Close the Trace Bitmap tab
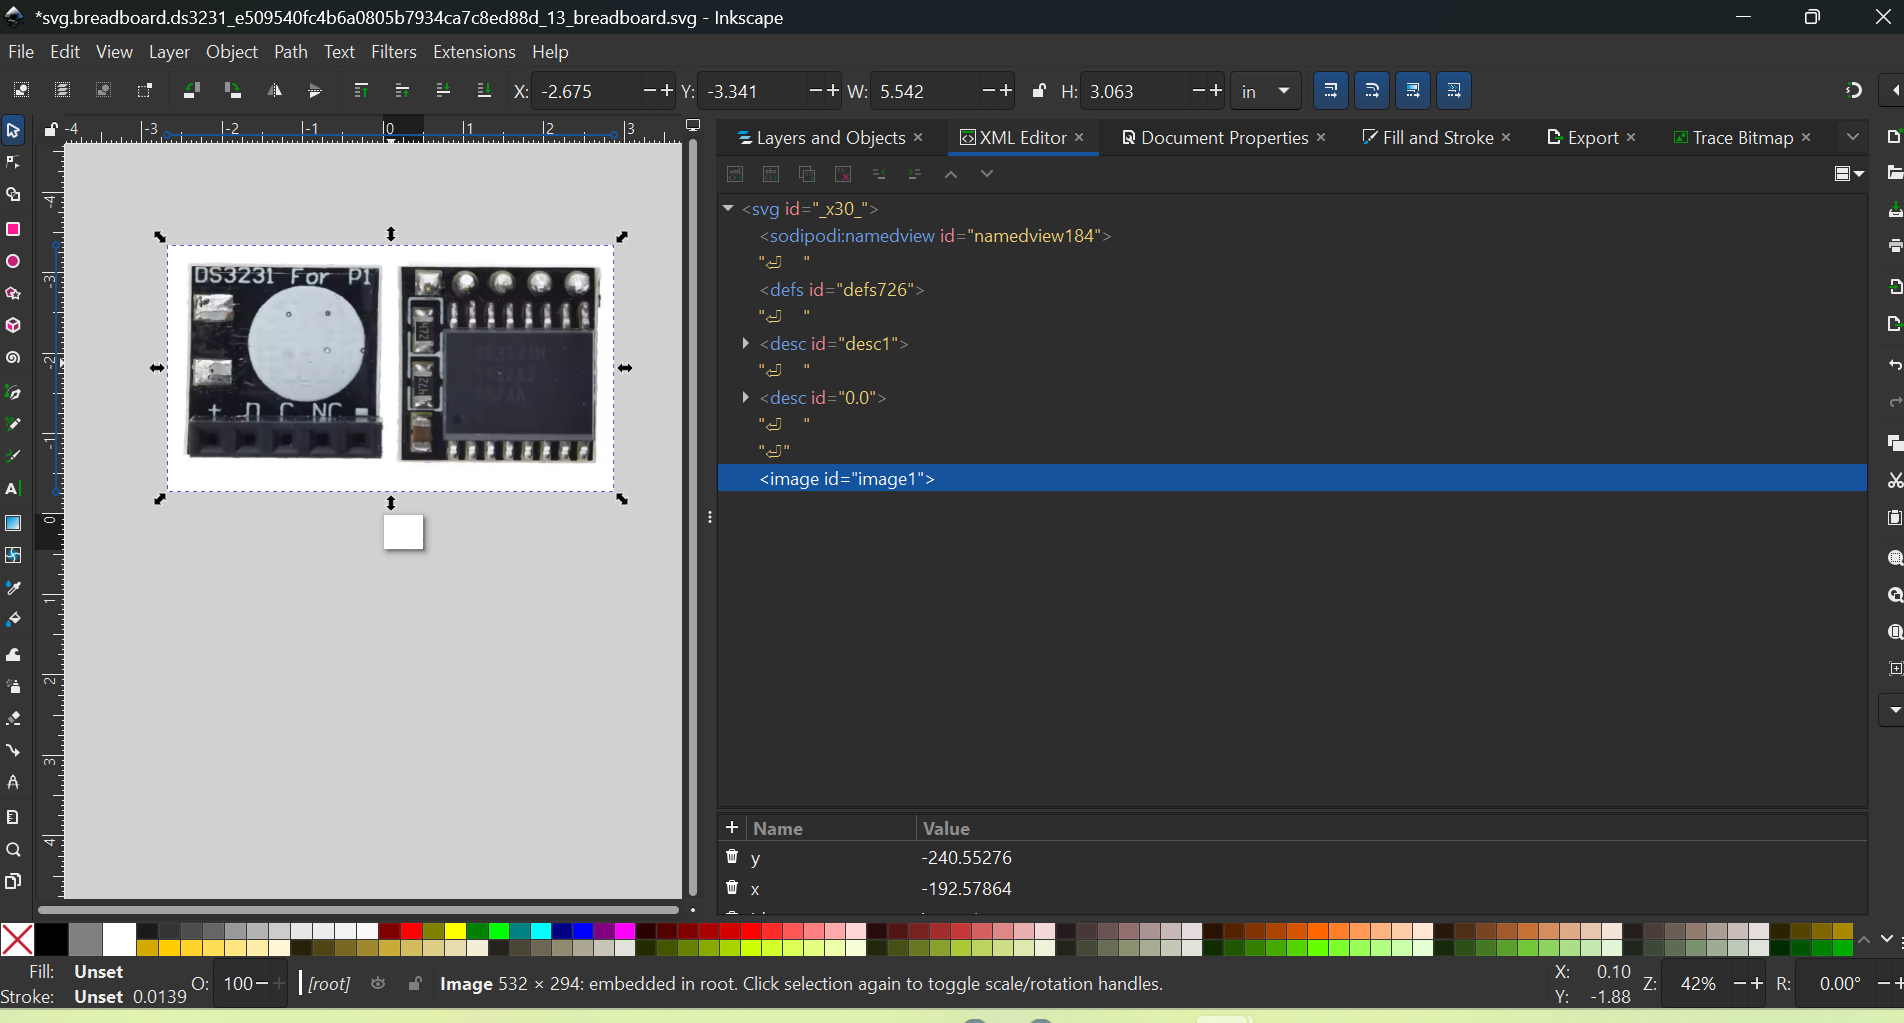 click(1806, 137)
